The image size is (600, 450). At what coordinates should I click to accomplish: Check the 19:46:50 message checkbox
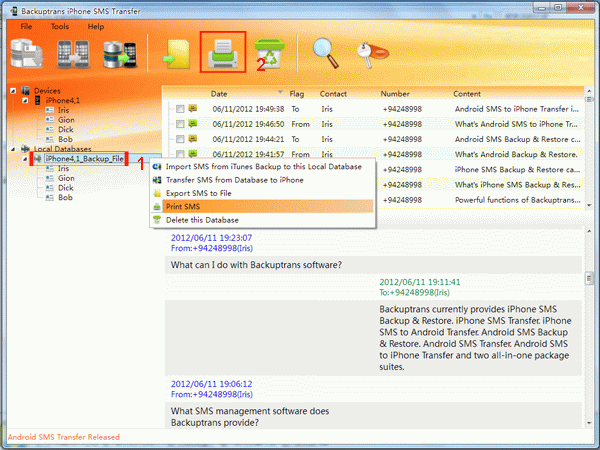(180, 124)
